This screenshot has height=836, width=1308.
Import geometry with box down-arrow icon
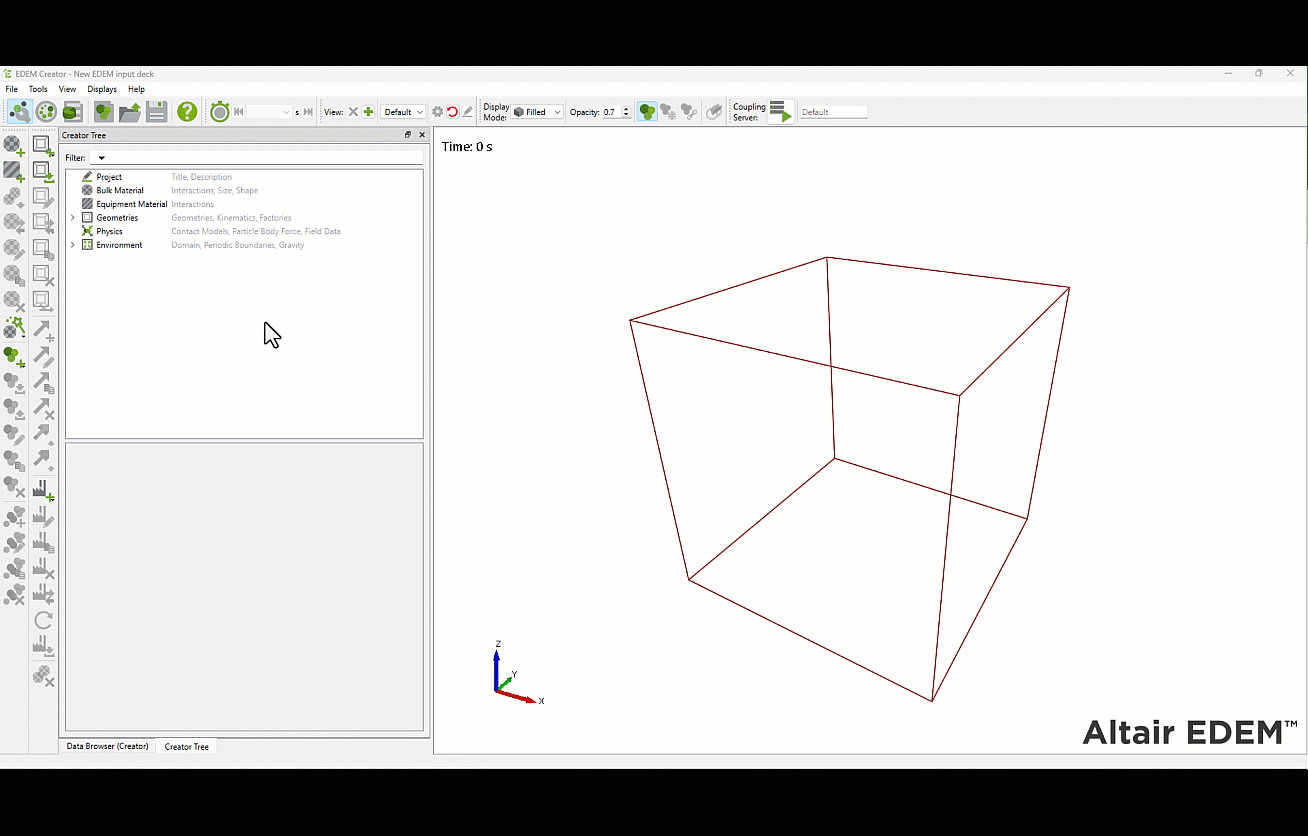tap(43, 172)
